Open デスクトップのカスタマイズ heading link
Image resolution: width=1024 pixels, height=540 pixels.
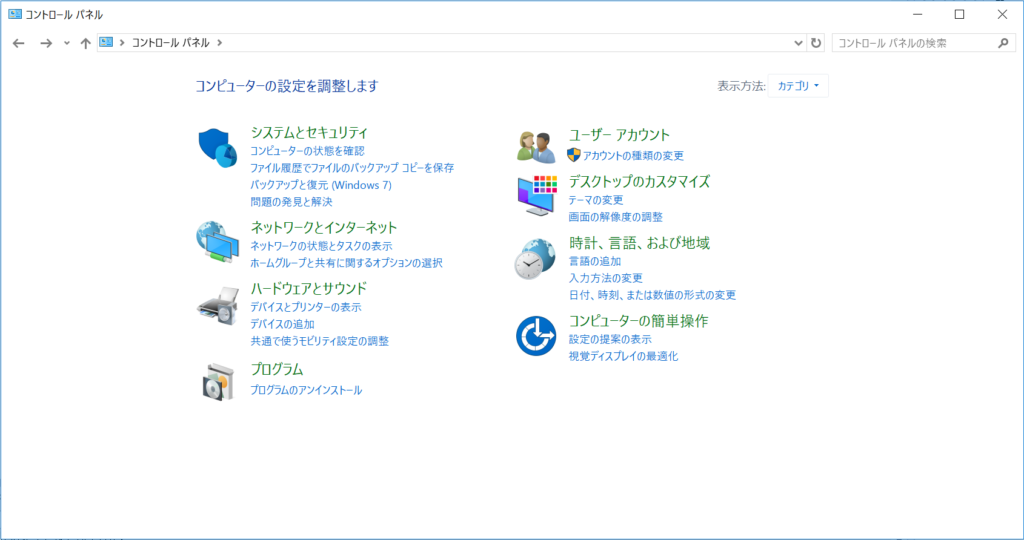[x=639, y=182]
